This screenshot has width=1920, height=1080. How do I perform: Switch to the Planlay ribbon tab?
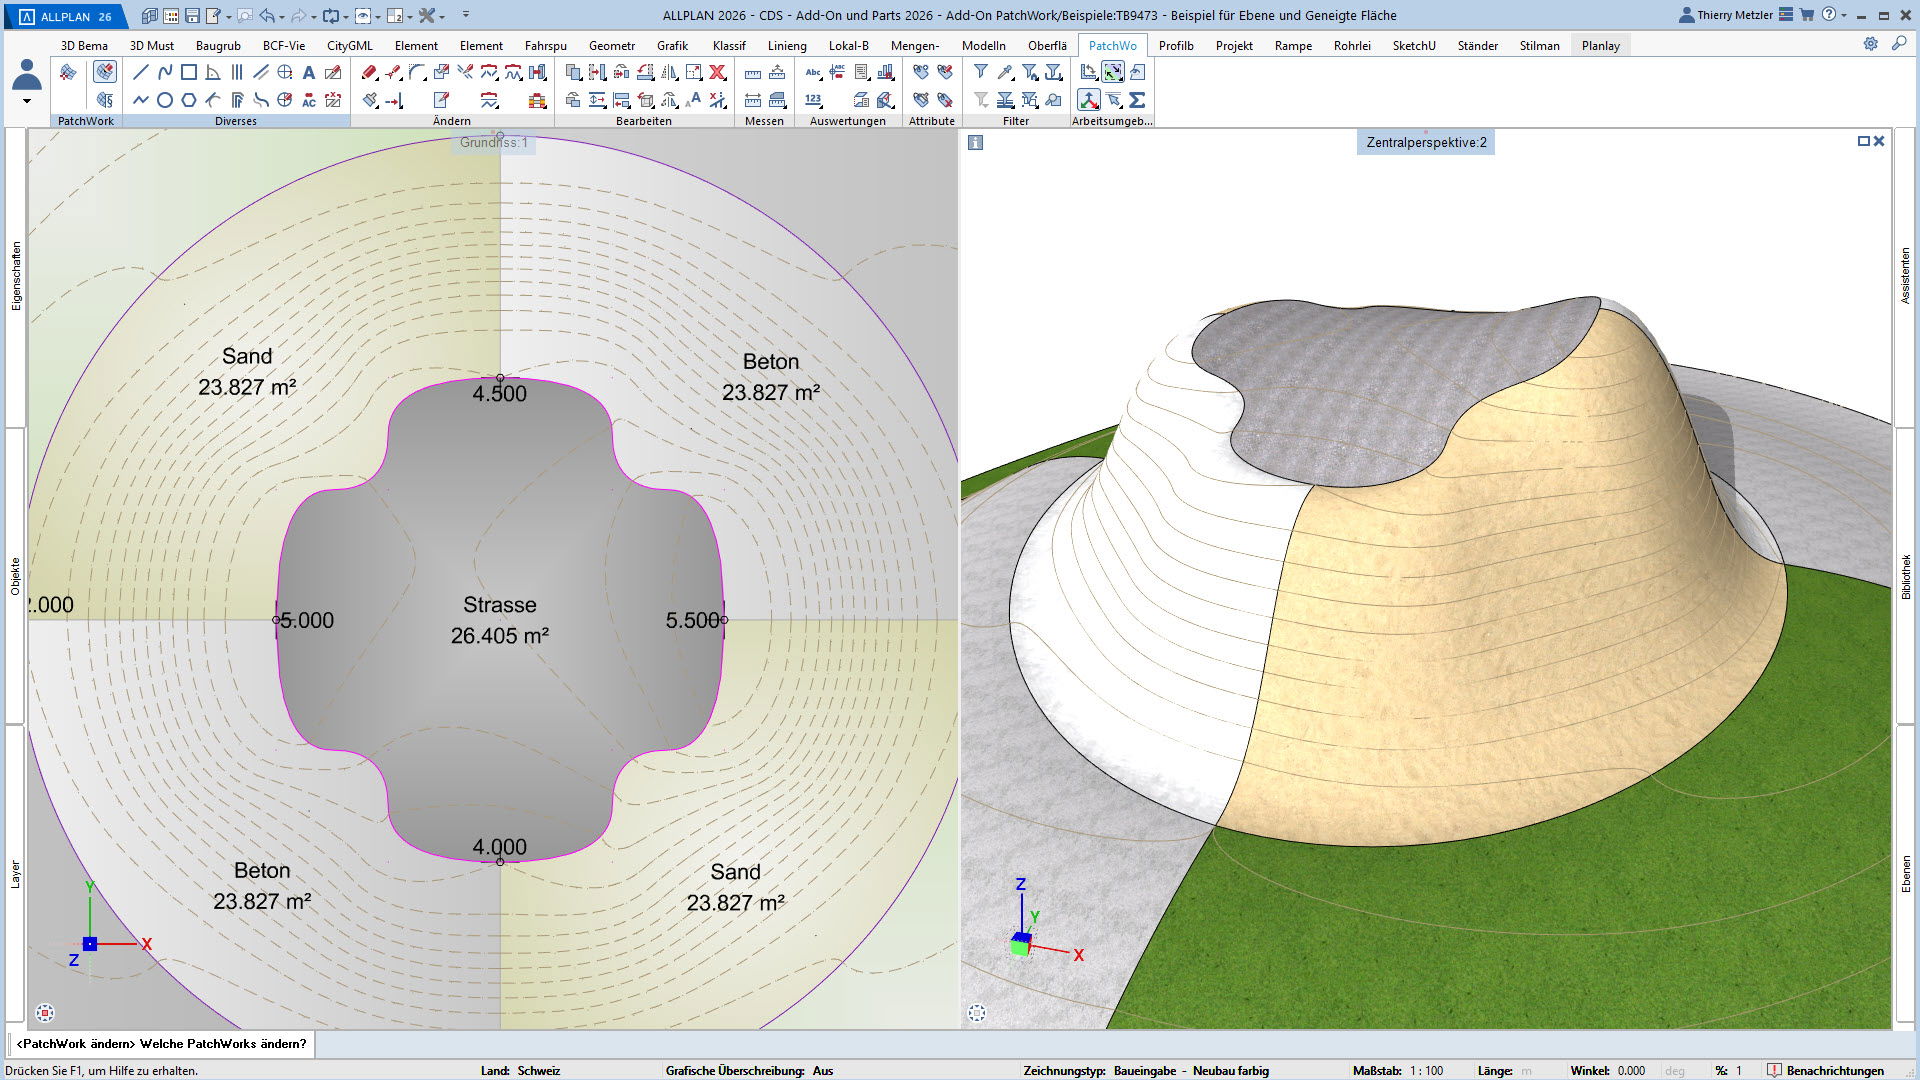tap(1600, 46)
